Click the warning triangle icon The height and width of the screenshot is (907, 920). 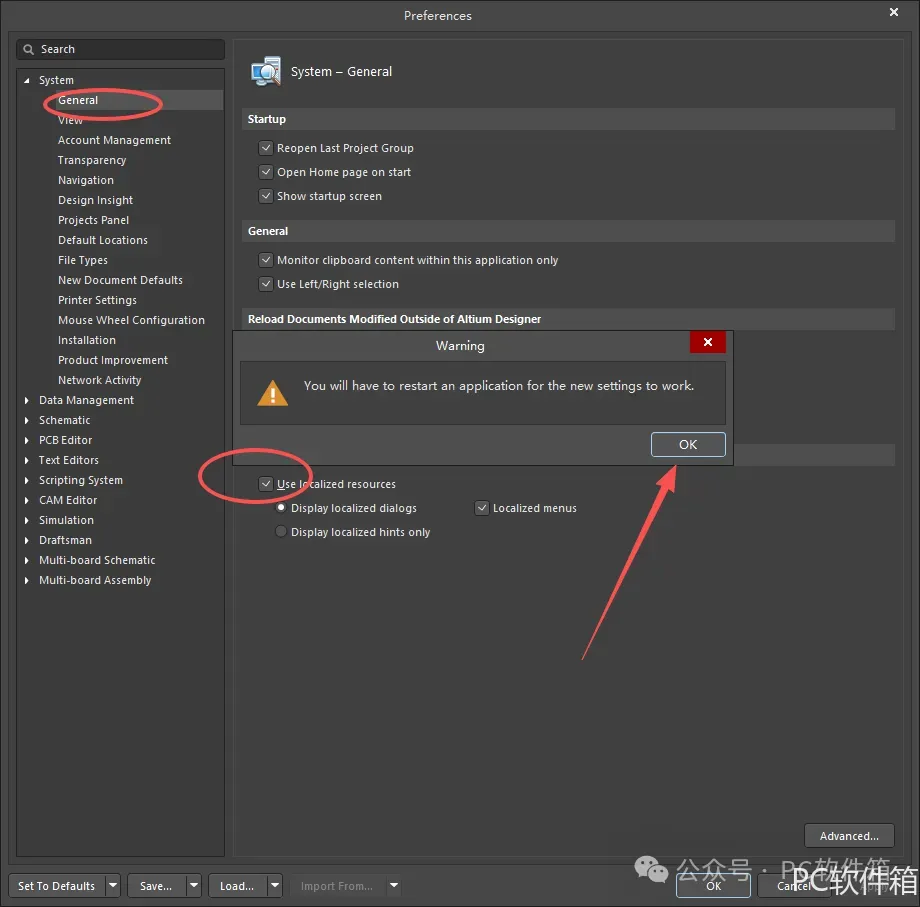272,393
